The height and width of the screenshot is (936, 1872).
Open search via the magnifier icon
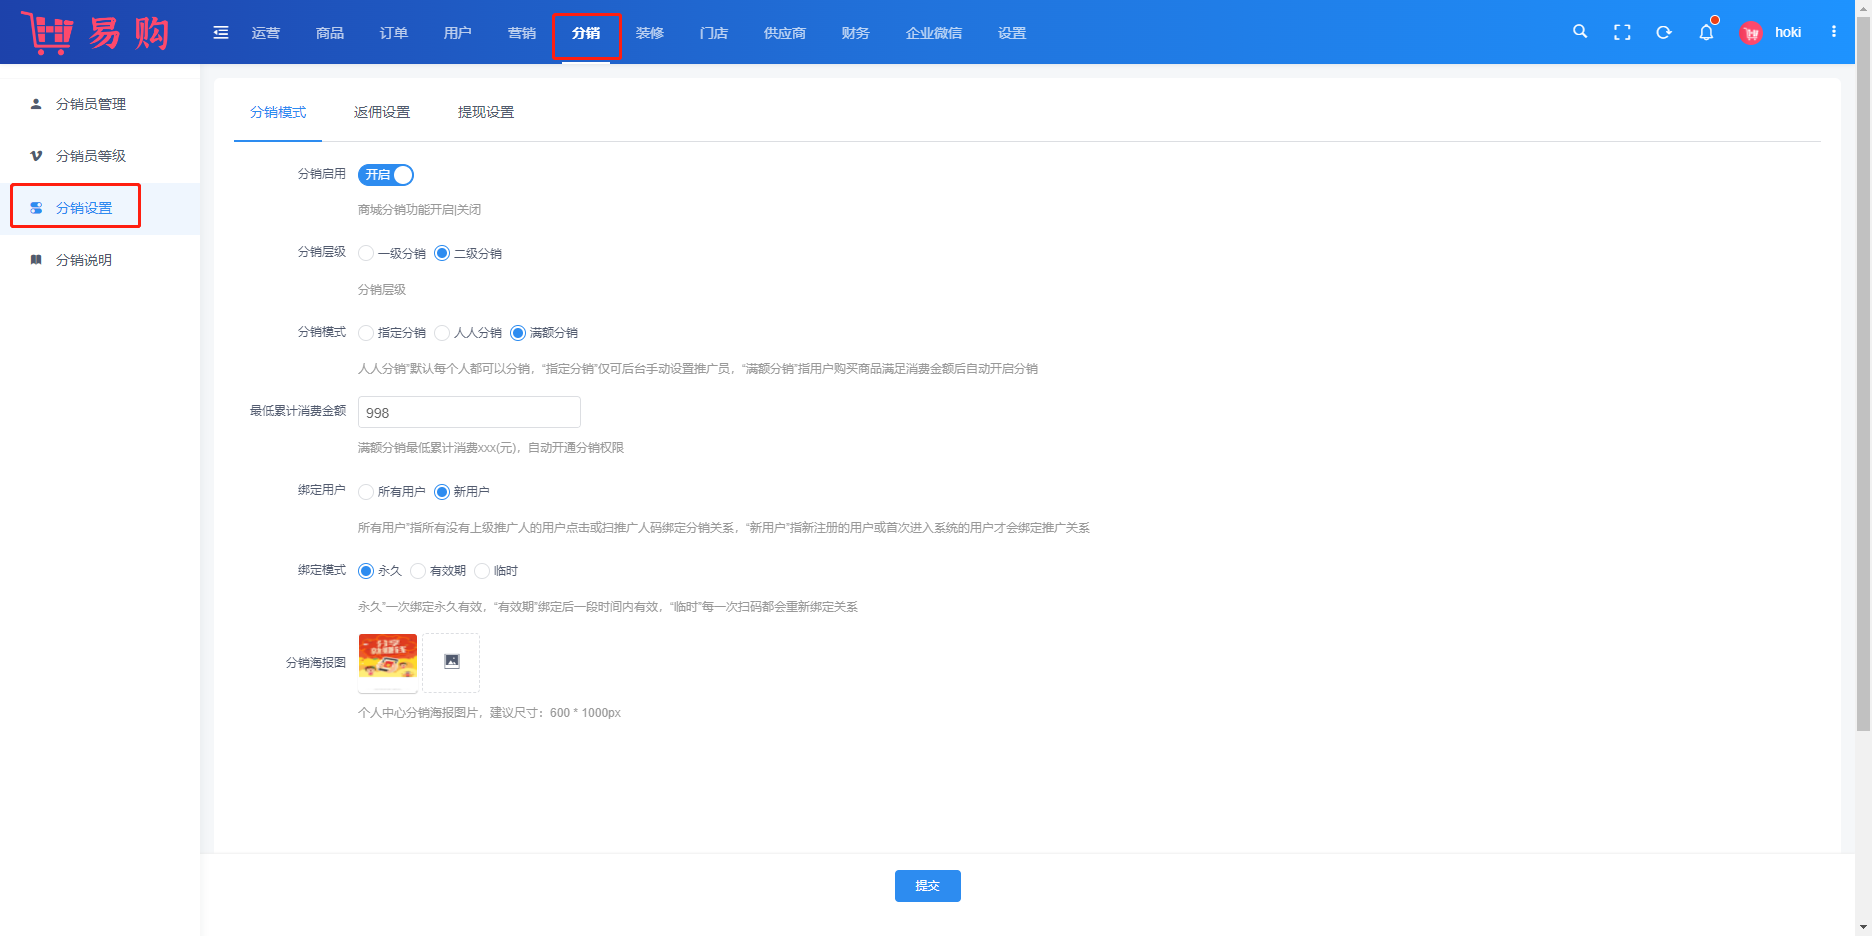pyautogui.click(x=1580, y=32)
